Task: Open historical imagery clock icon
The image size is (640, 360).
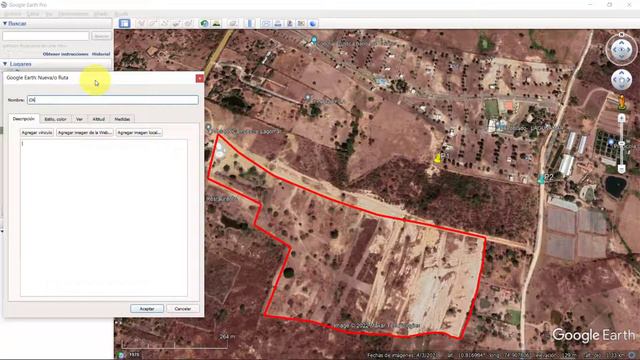Action: (204, 23)
